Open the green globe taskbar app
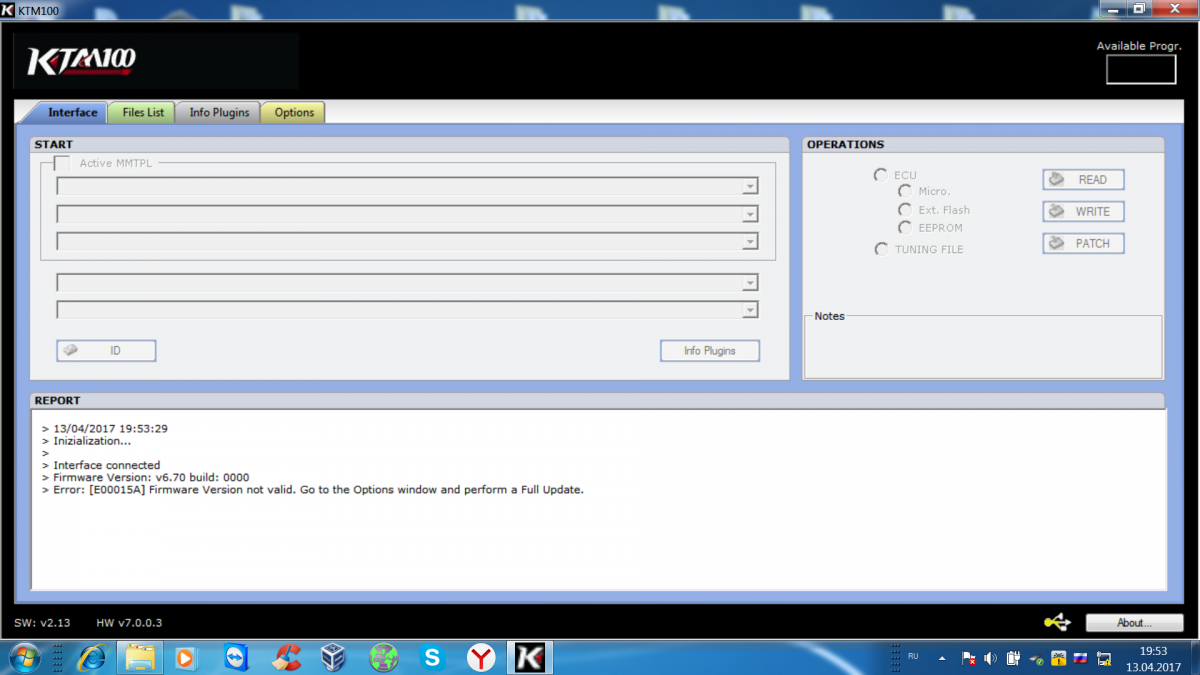The image size is (1200, 675). click(x=384, y=657)
